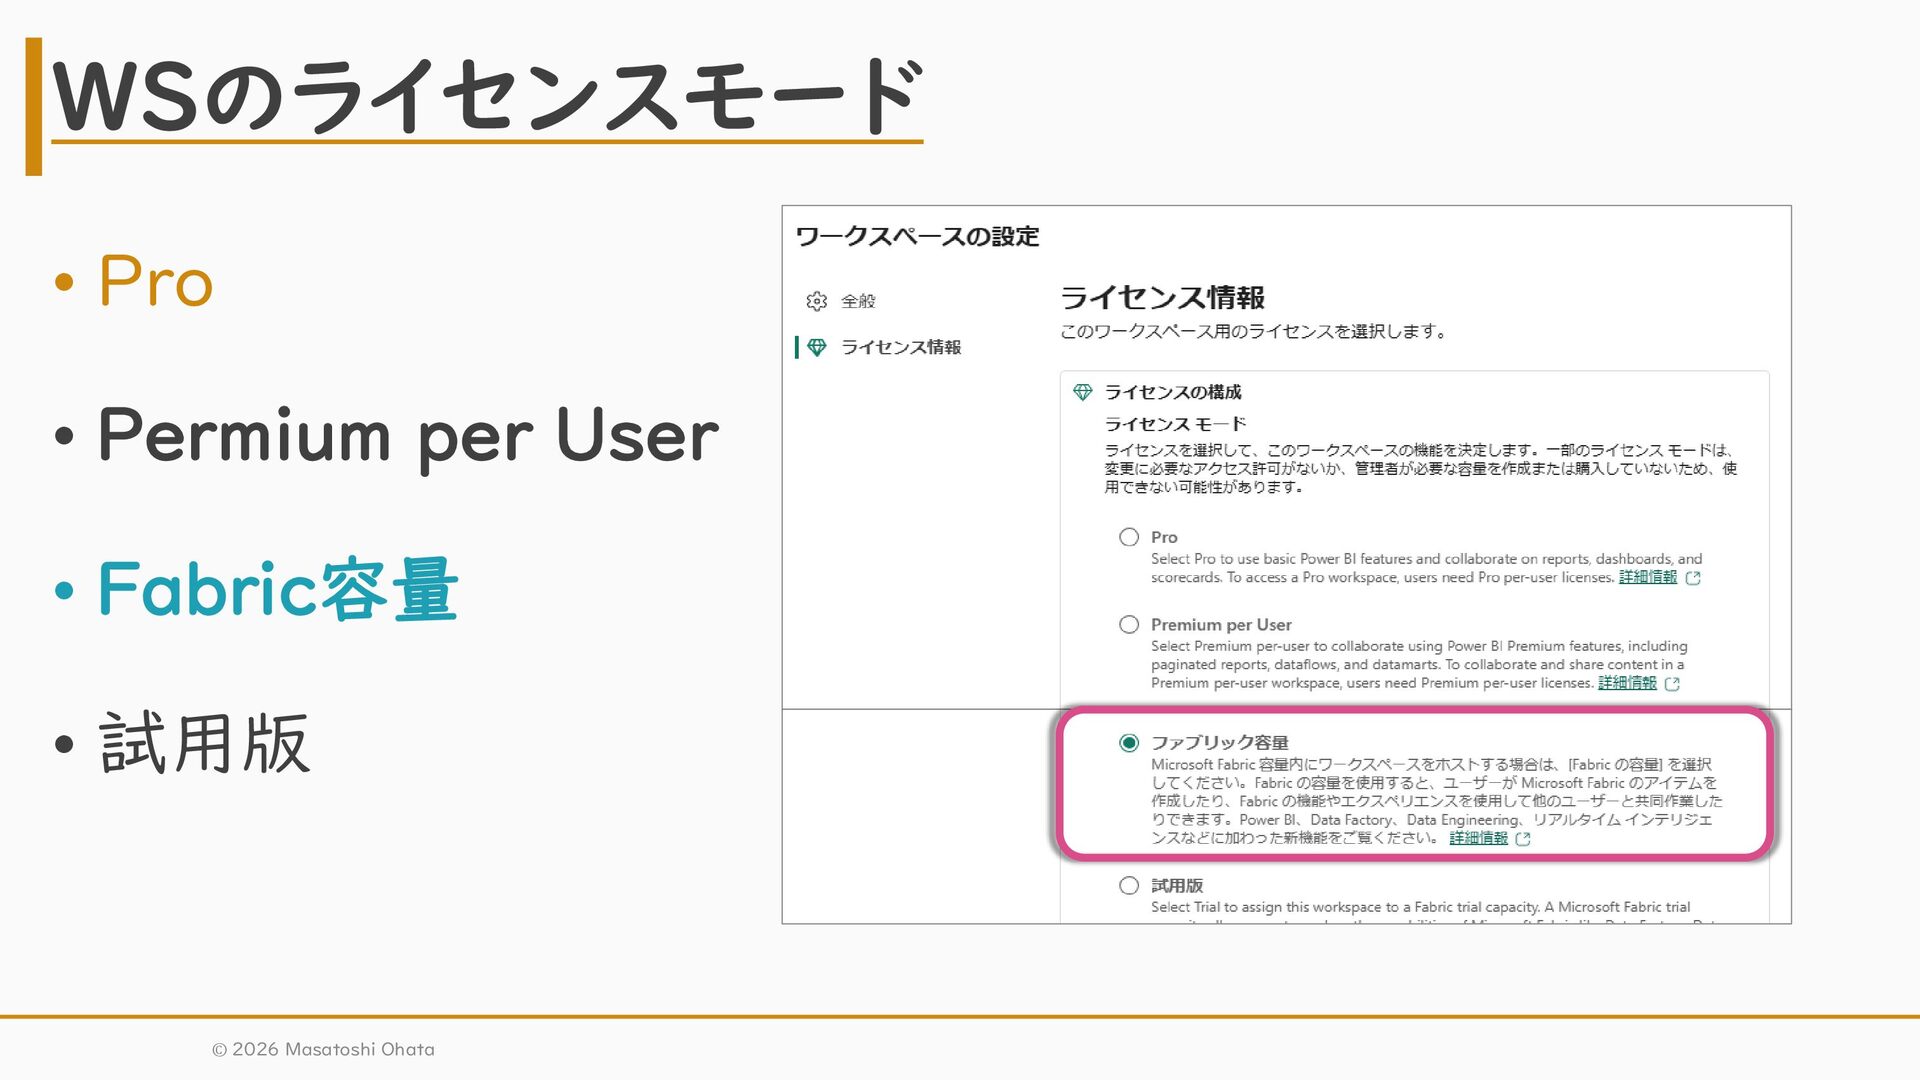Open 詳細情報 link under Premium per User
Viewport: 1920px width, 1080px height.
click(1626, 684)
